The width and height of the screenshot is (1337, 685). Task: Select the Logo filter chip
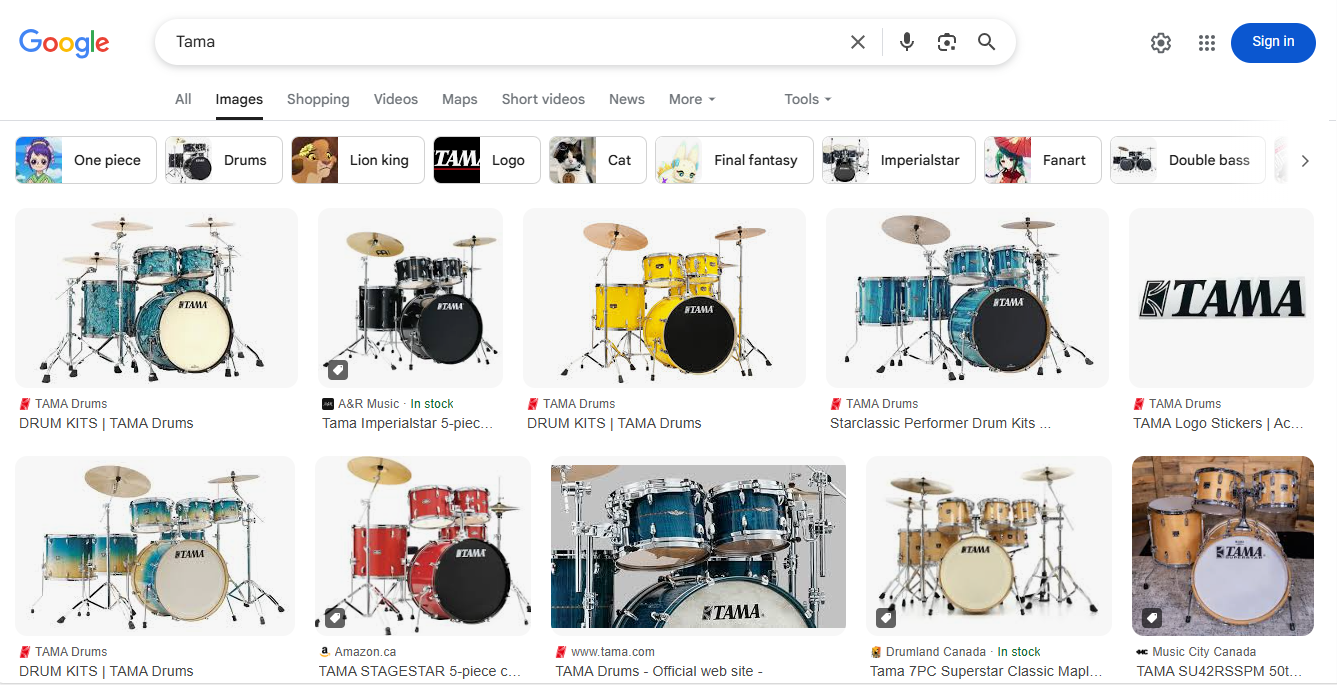coord(487,160)
